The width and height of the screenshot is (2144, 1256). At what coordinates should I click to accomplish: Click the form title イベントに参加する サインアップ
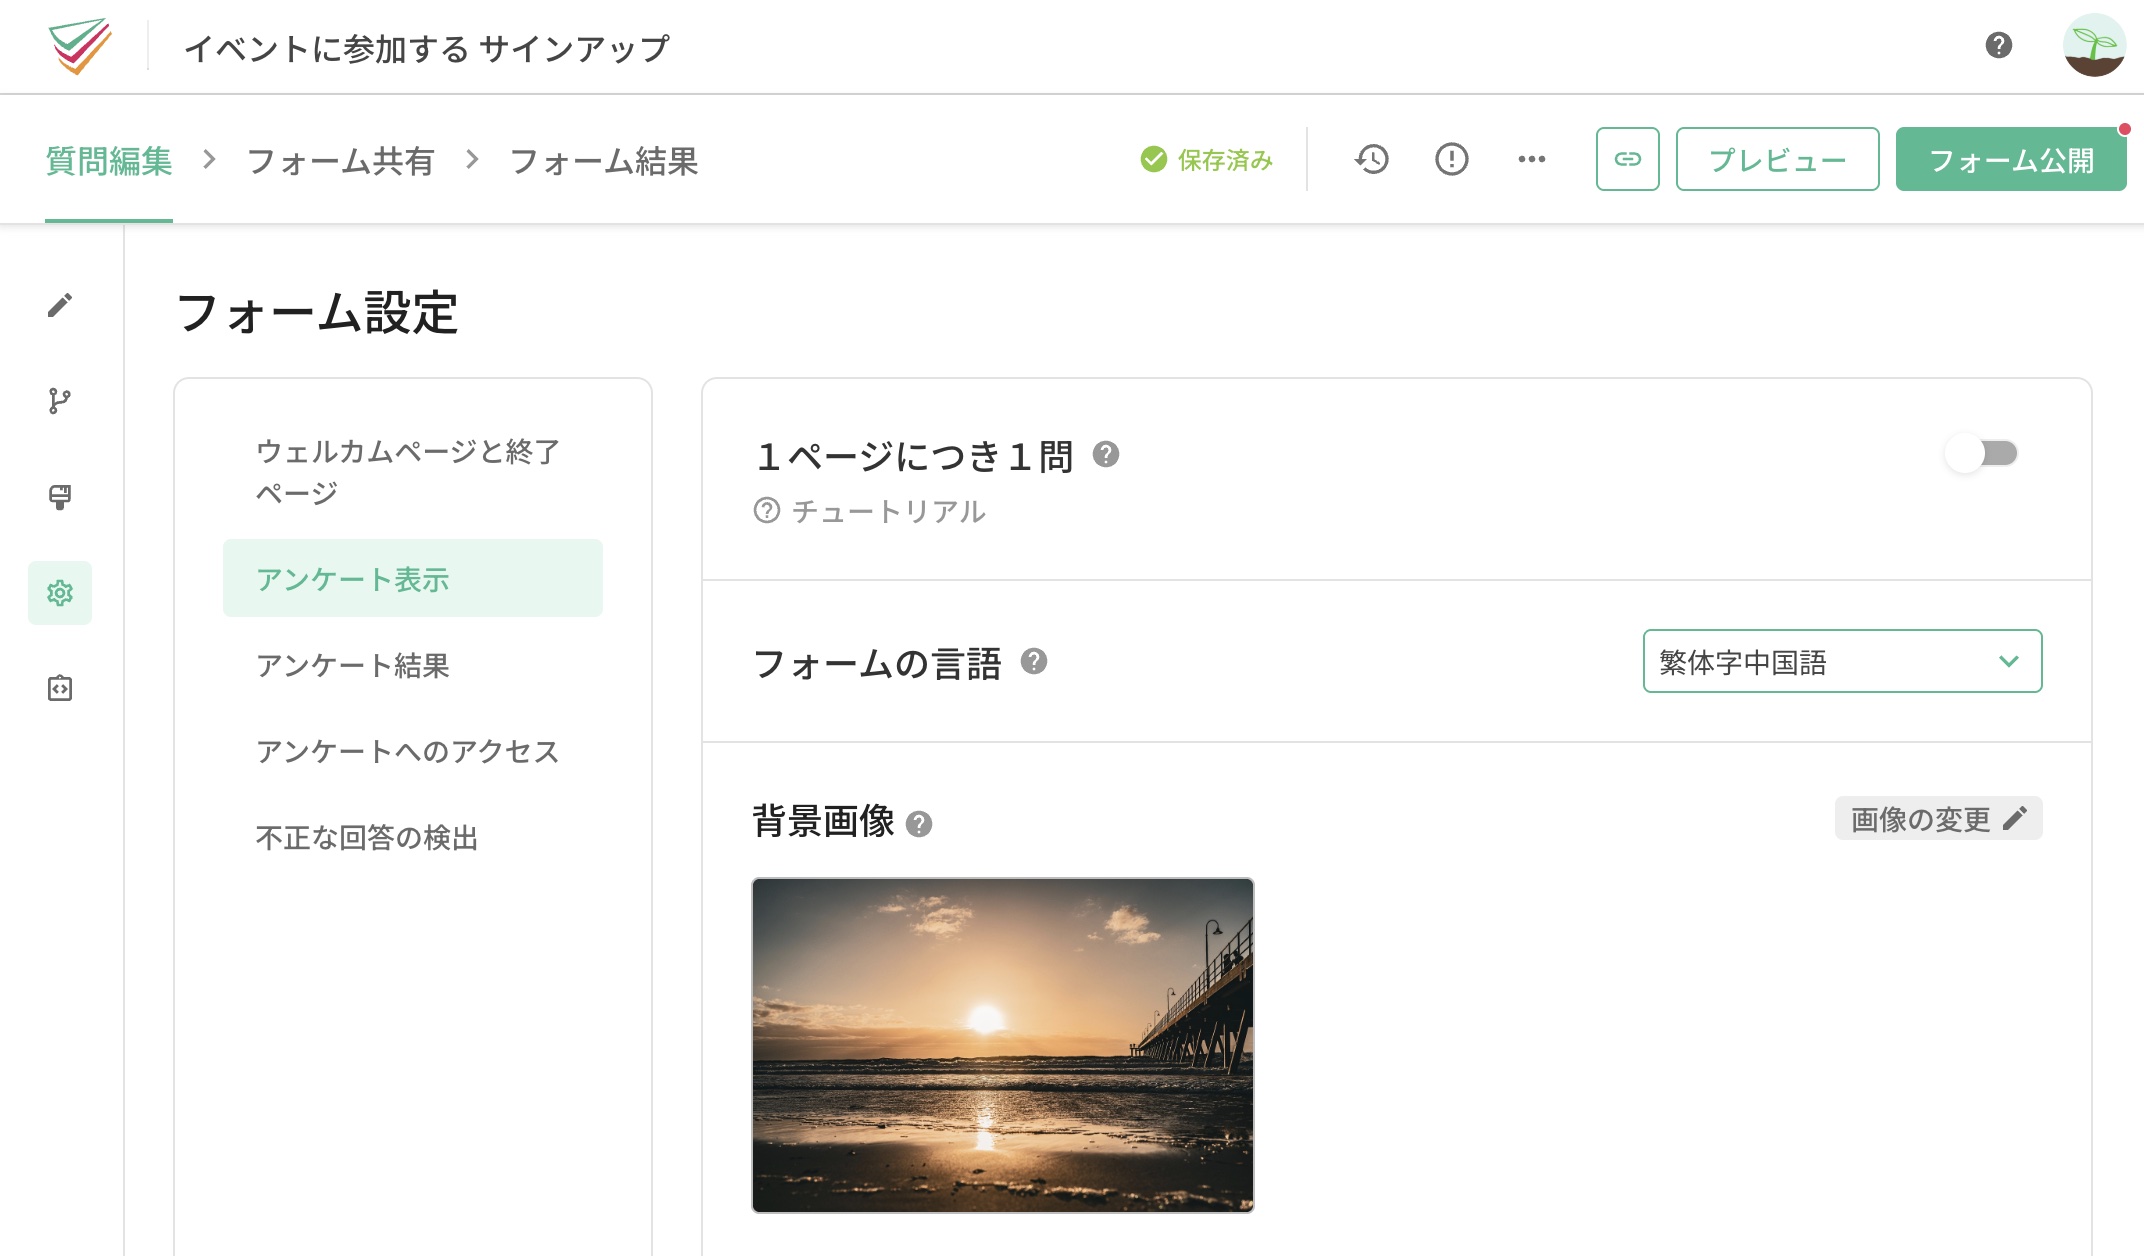pos(427,48)
